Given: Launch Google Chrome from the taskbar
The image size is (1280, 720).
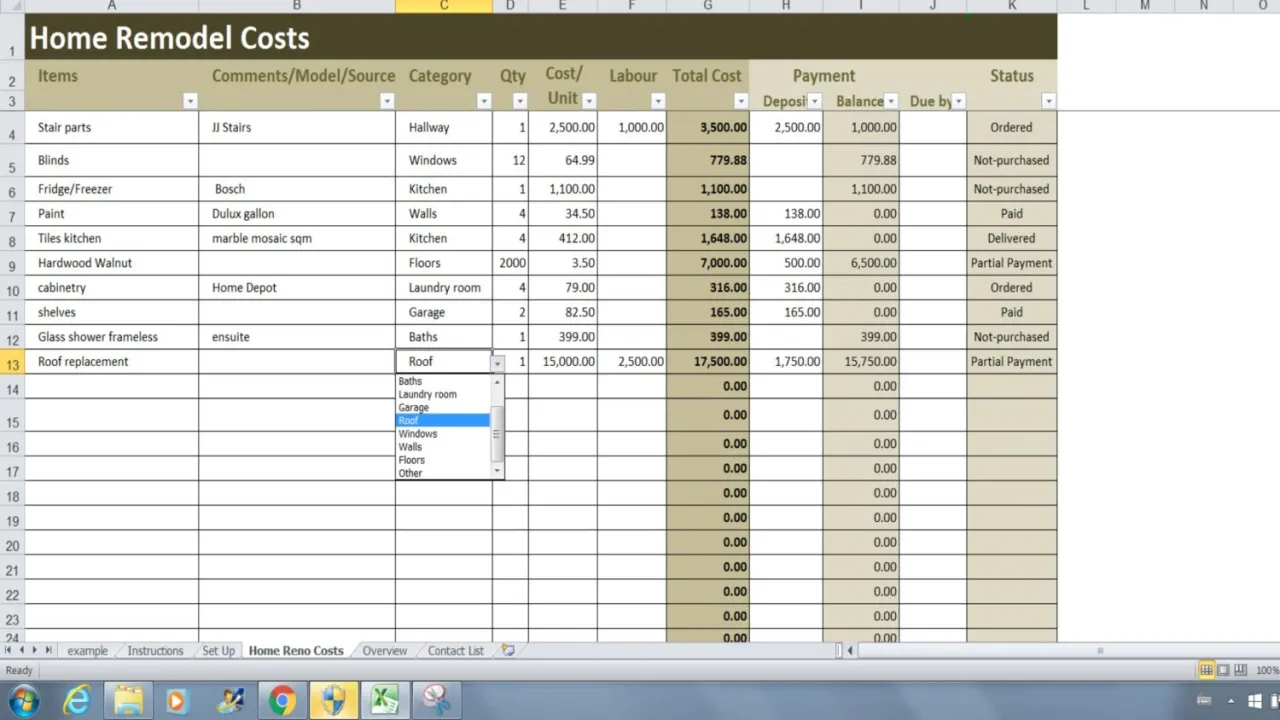Looking at the screenshot, I should tap(282, 700).
